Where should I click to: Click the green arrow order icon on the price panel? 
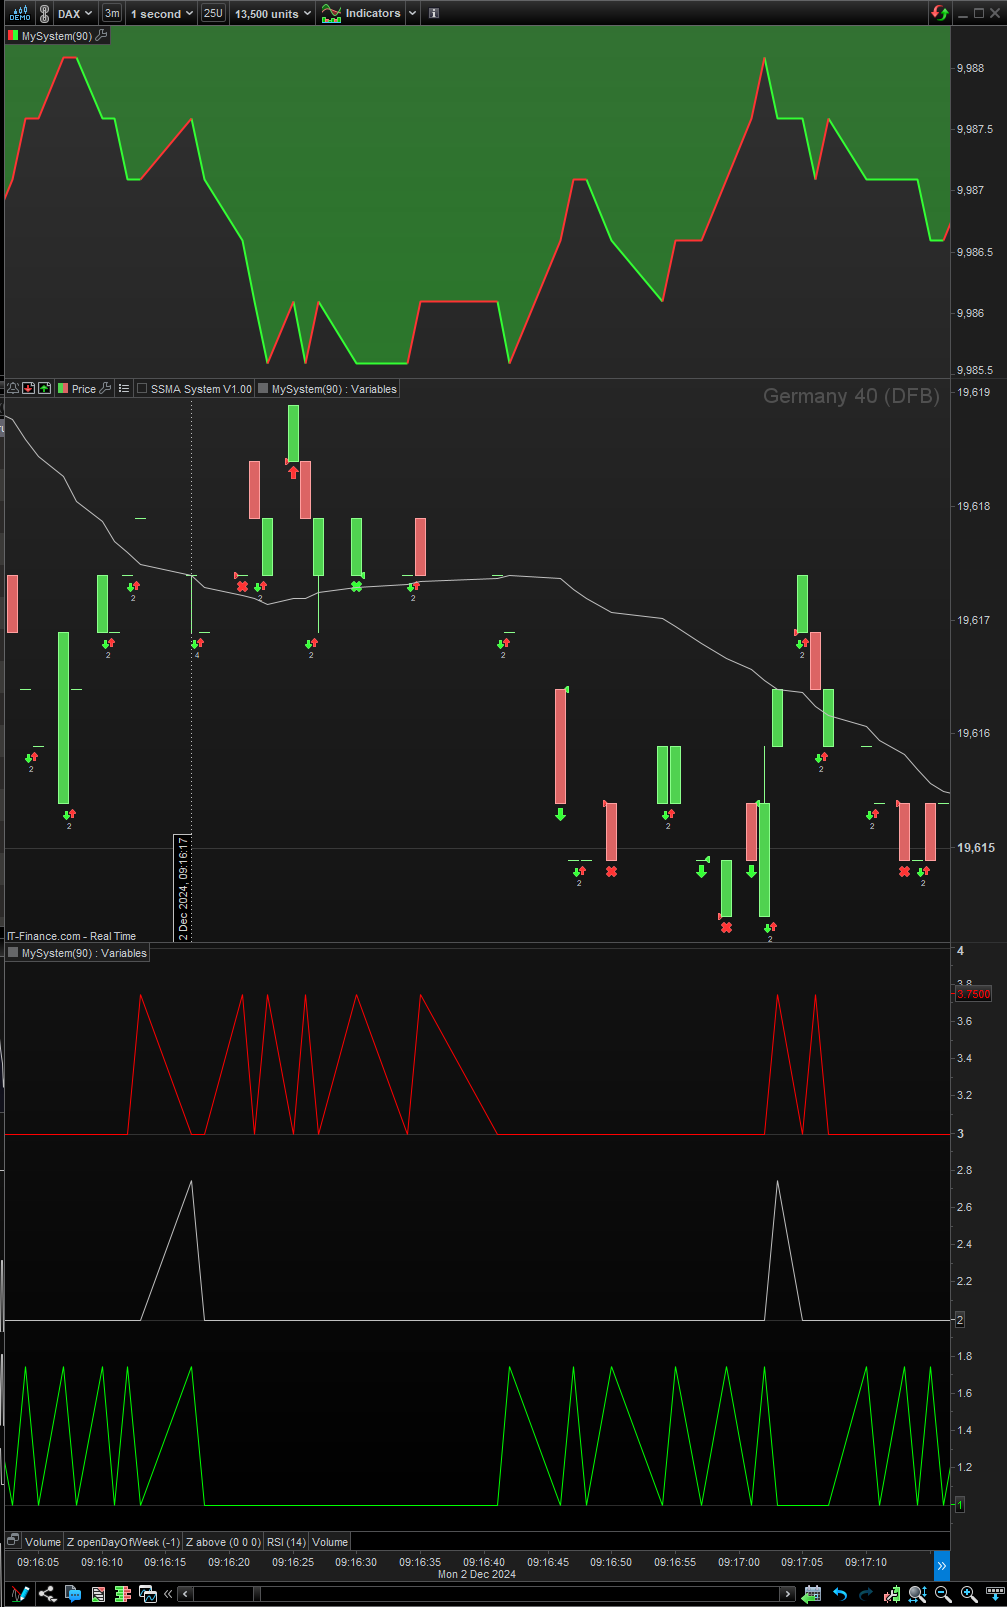[x=44, y=388]
